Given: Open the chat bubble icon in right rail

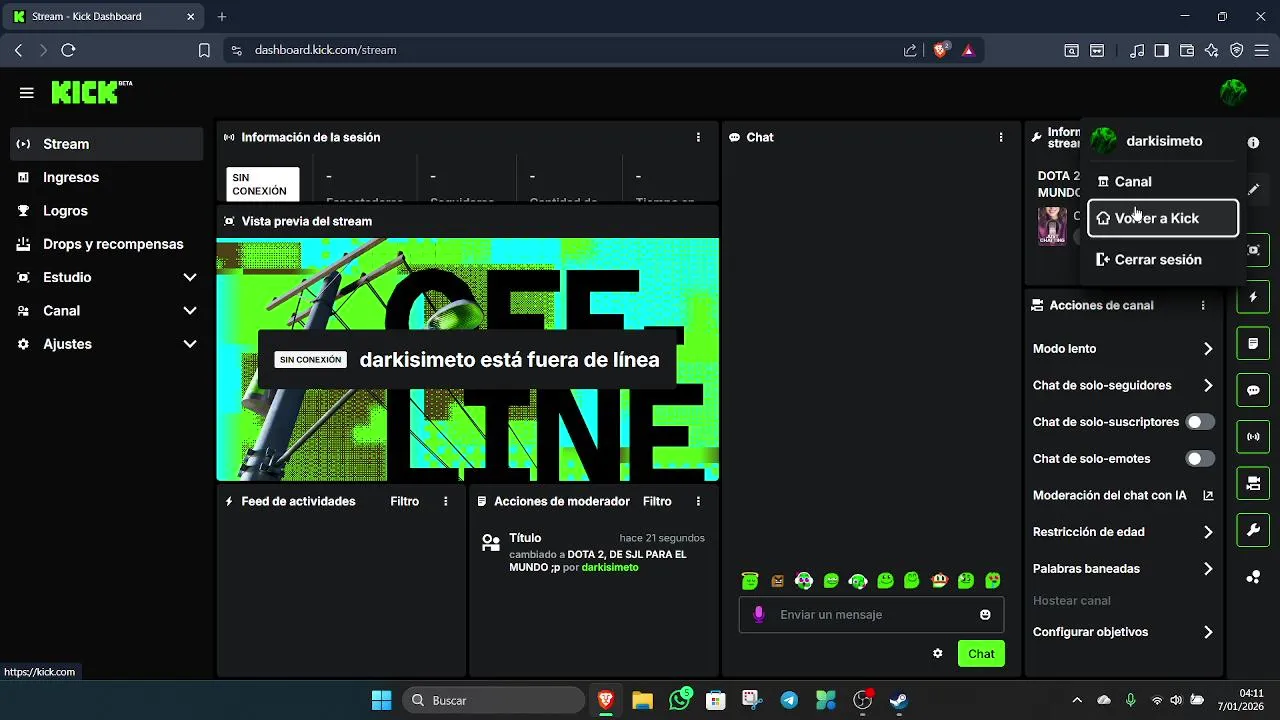Looking at the screenshot, I should tap(1253, 390).
